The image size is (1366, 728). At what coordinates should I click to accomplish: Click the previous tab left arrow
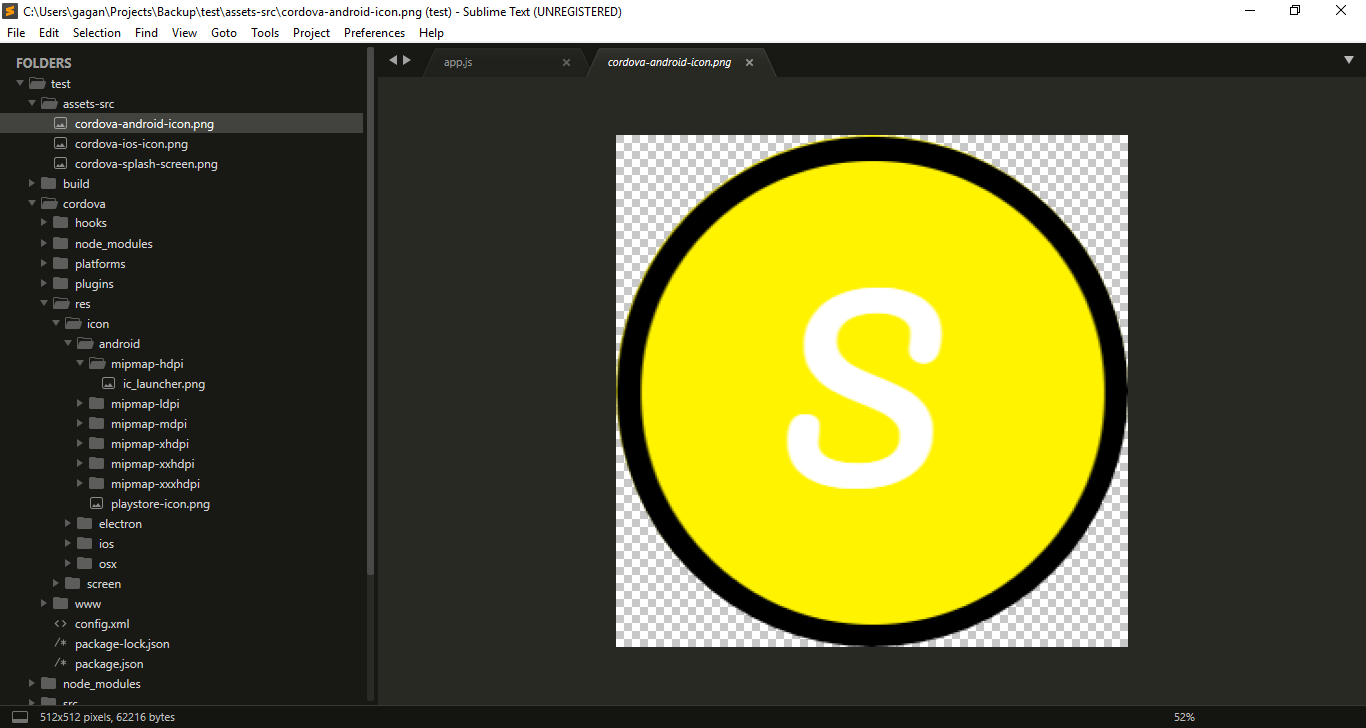(393, 60)
